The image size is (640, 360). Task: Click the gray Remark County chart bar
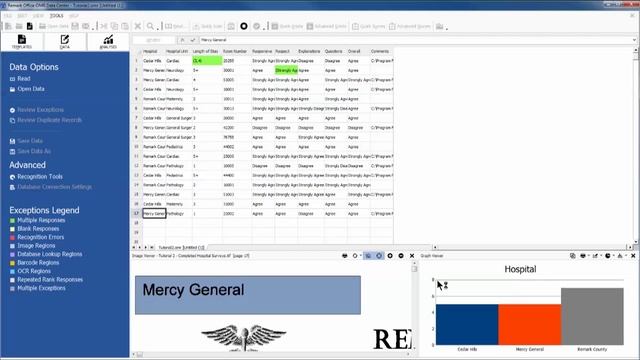592,316
